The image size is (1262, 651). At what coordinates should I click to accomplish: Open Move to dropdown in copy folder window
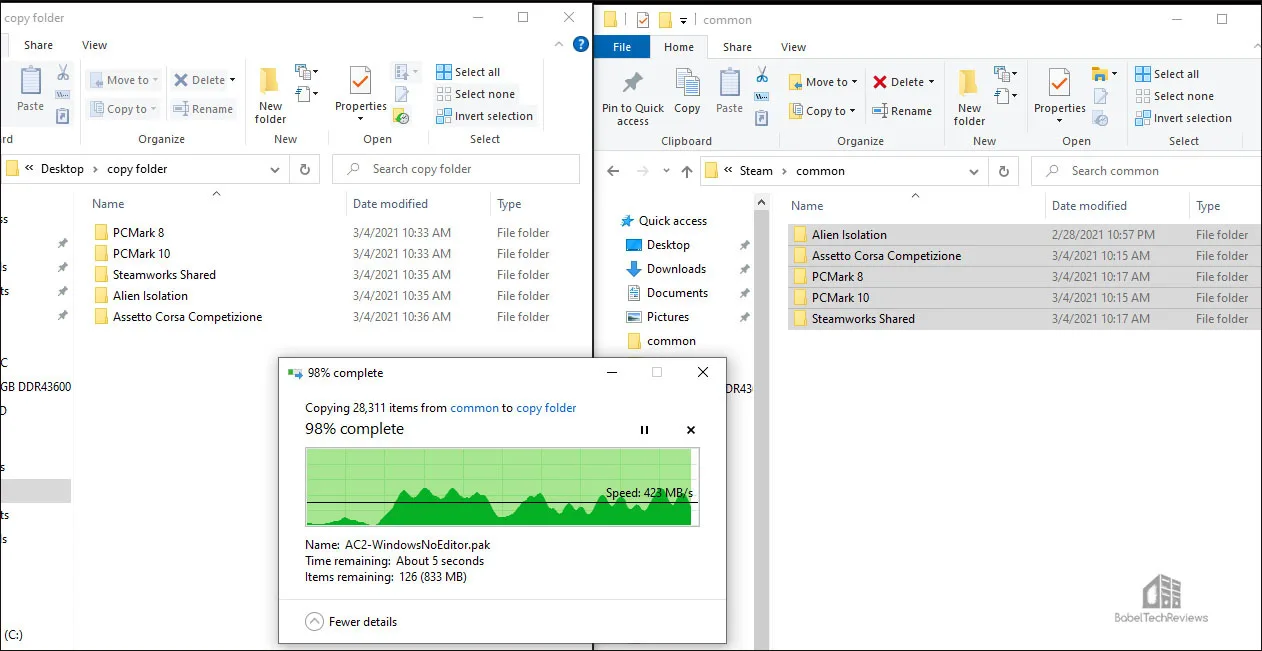pos(123,80)
